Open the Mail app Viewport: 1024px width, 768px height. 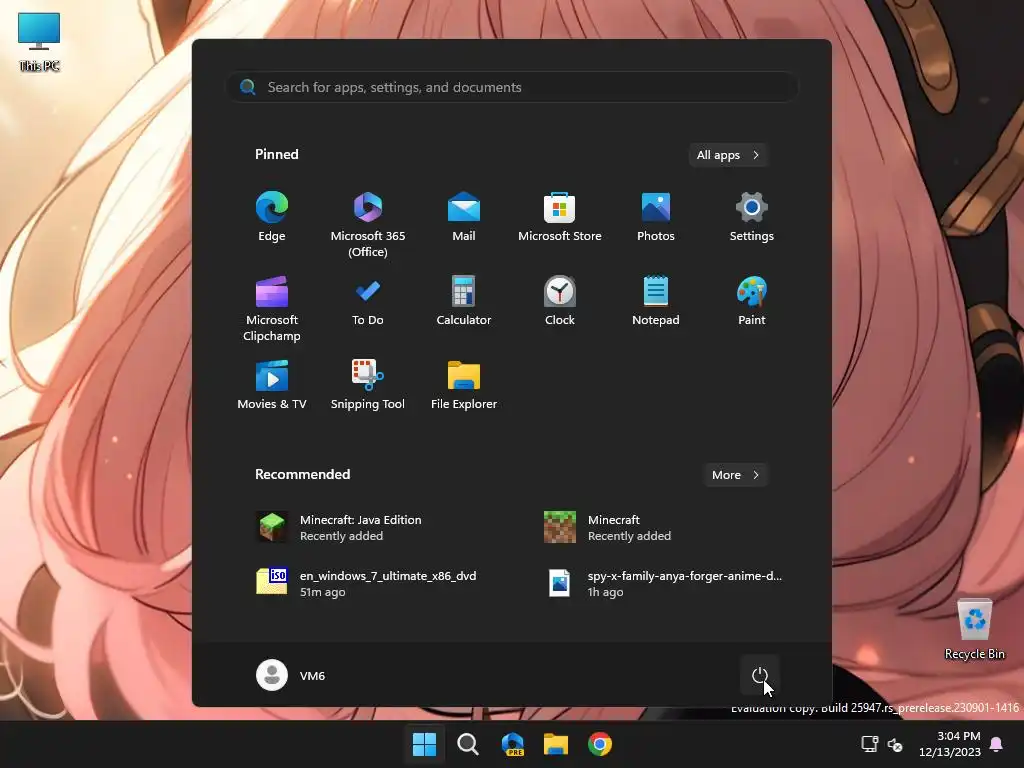tap(464, 217)
